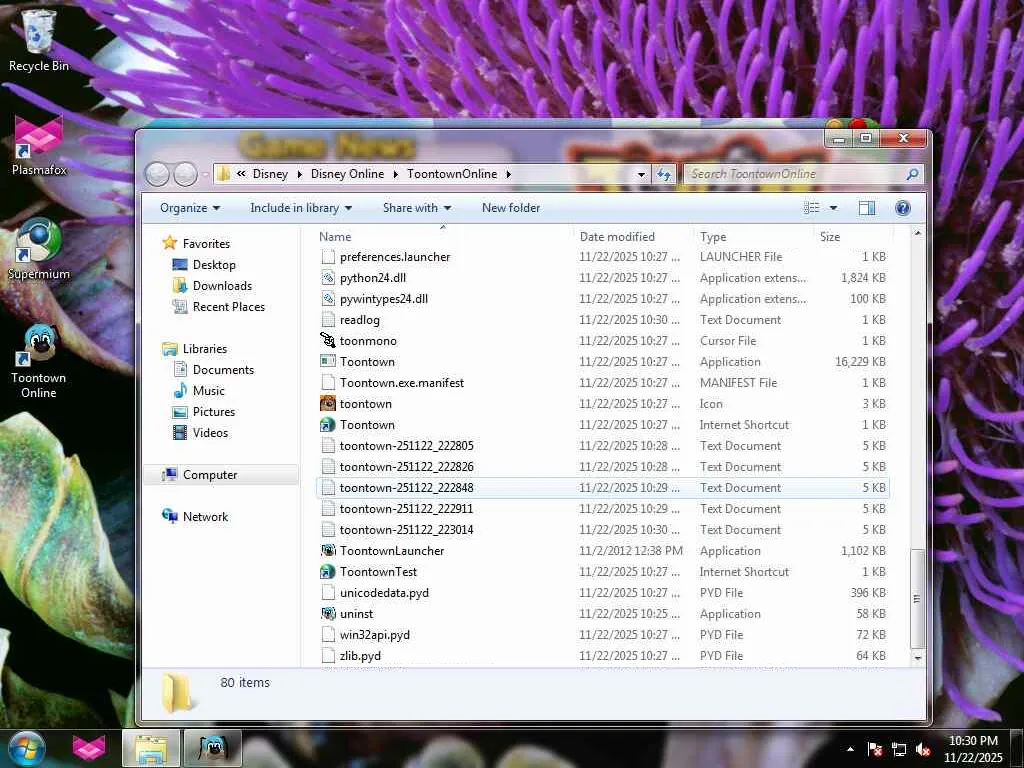This screenshot has height=768, width=1024.
Task: Select the uninst application icon
Action: pyautogui.click(x=328, y=613)
